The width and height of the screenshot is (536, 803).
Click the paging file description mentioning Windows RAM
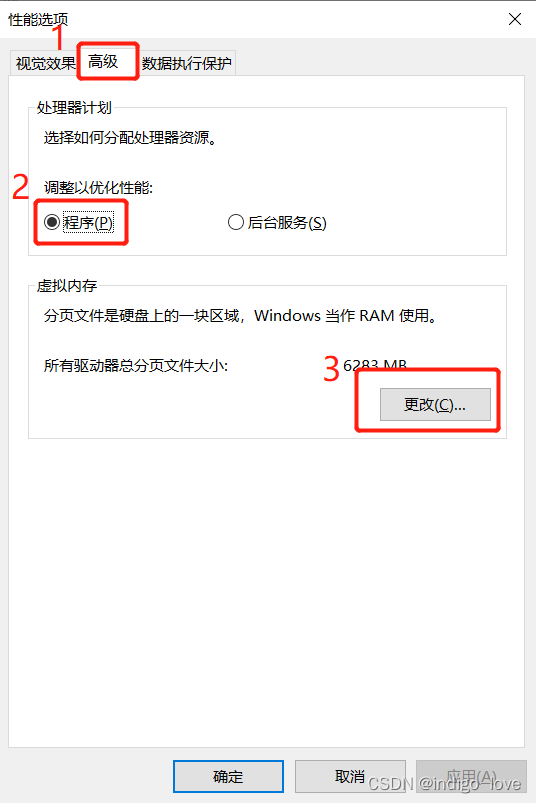pos(242,315)
